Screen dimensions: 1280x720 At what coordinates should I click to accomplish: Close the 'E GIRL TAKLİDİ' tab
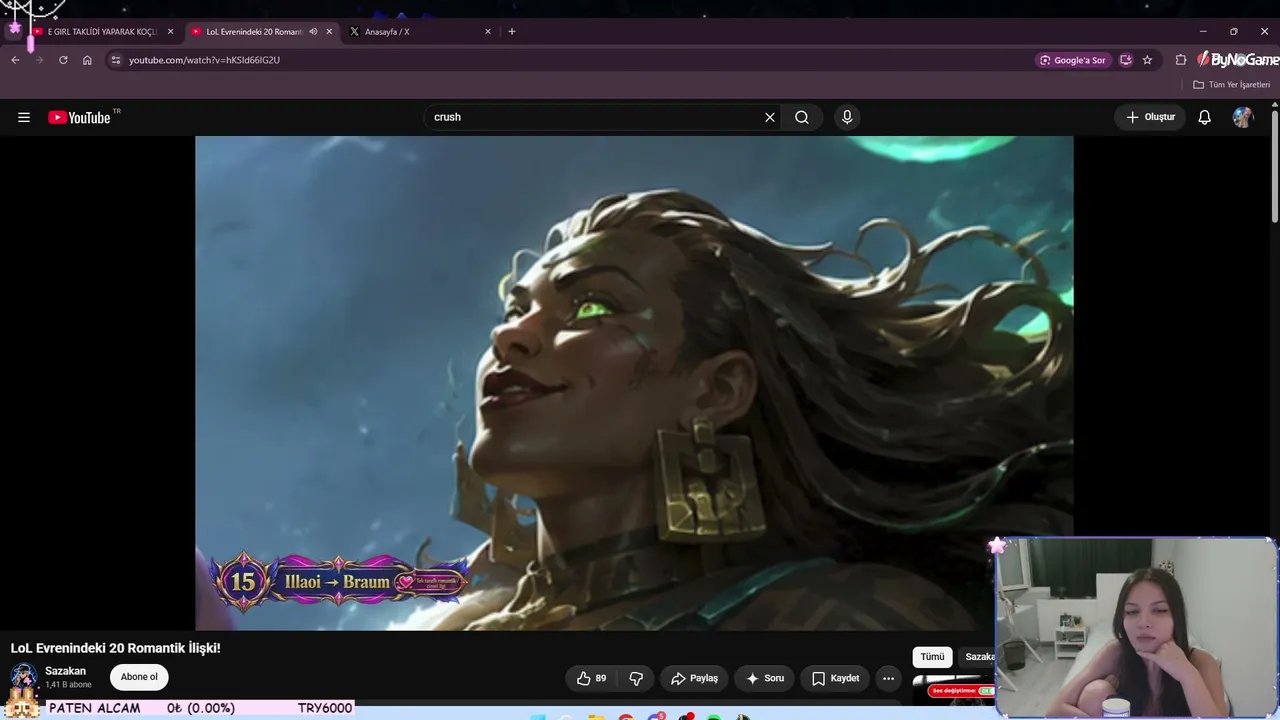pyautogui.click(x=170, y=31)
